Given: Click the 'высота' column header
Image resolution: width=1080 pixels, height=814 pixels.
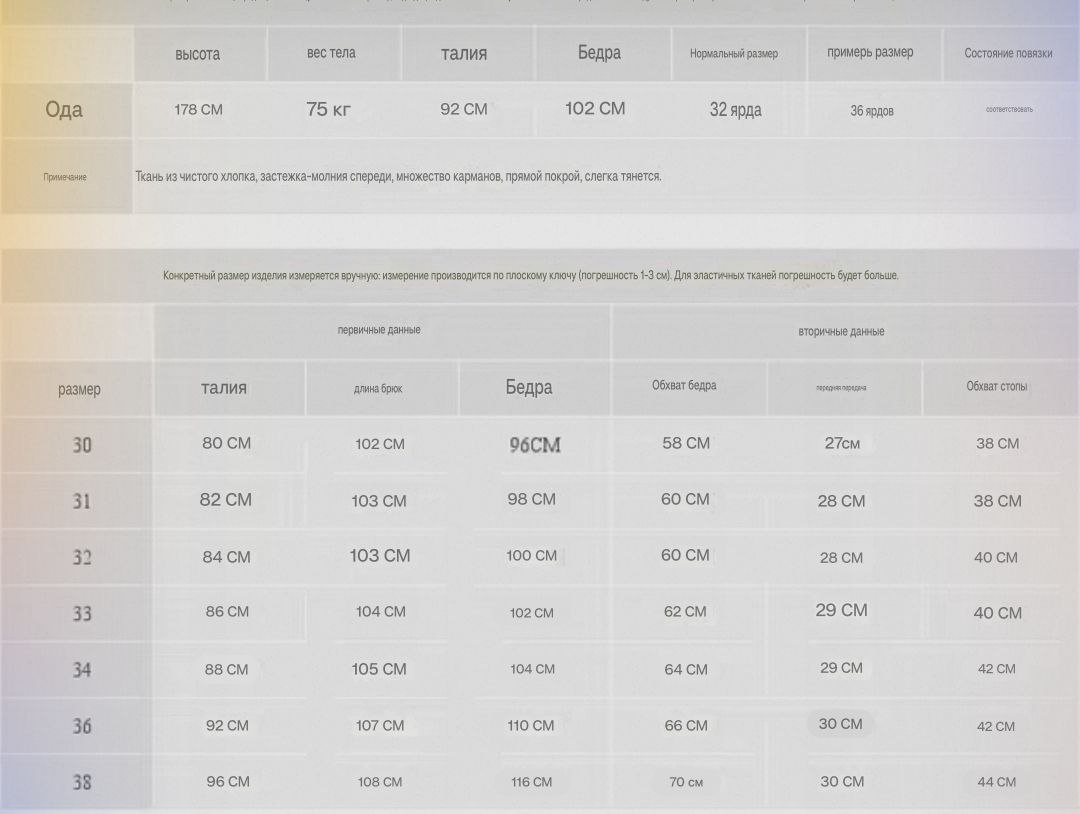Looking at the screenshot, I should 197,54.
